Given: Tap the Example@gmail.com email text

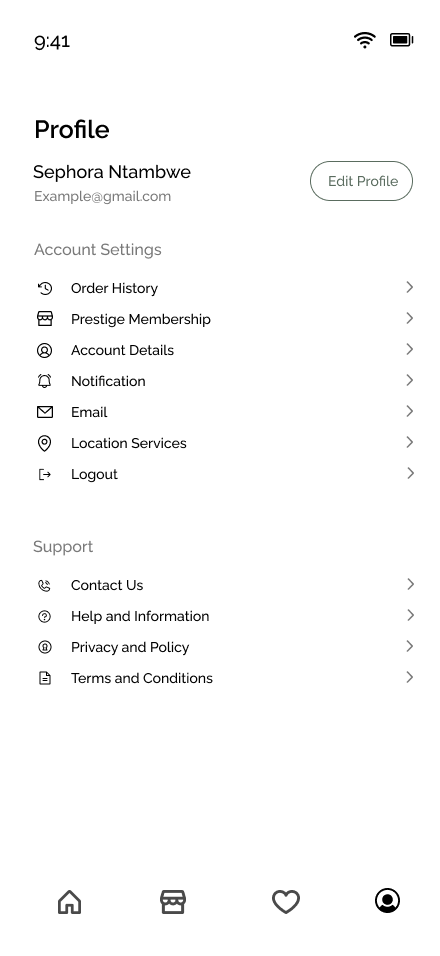Looking at the screenshot, I should click(x=102, y=196).
